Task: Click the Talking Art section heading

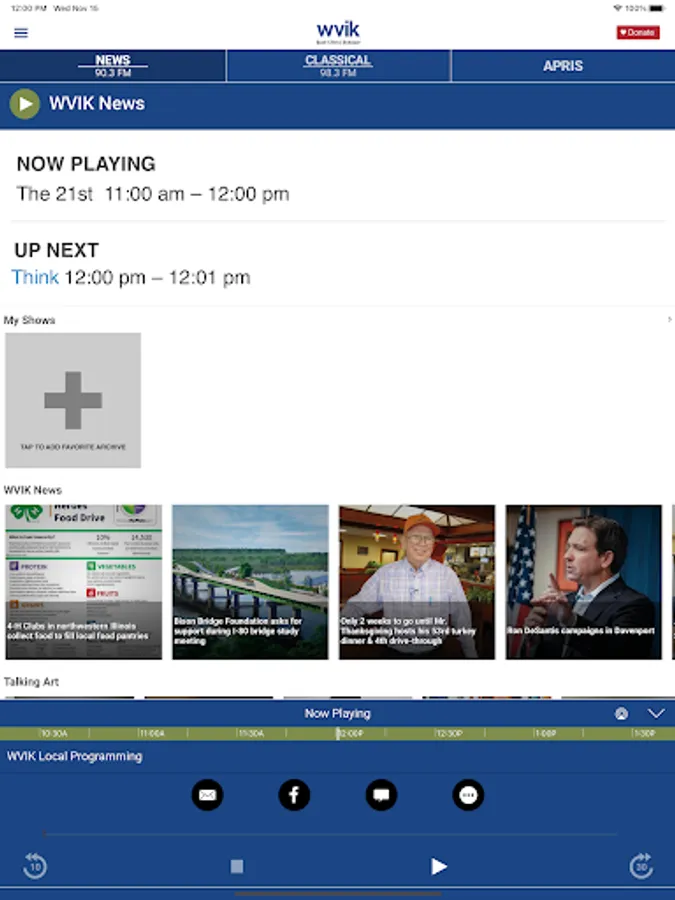Action: pyautogui.click(x=31, y=682)
